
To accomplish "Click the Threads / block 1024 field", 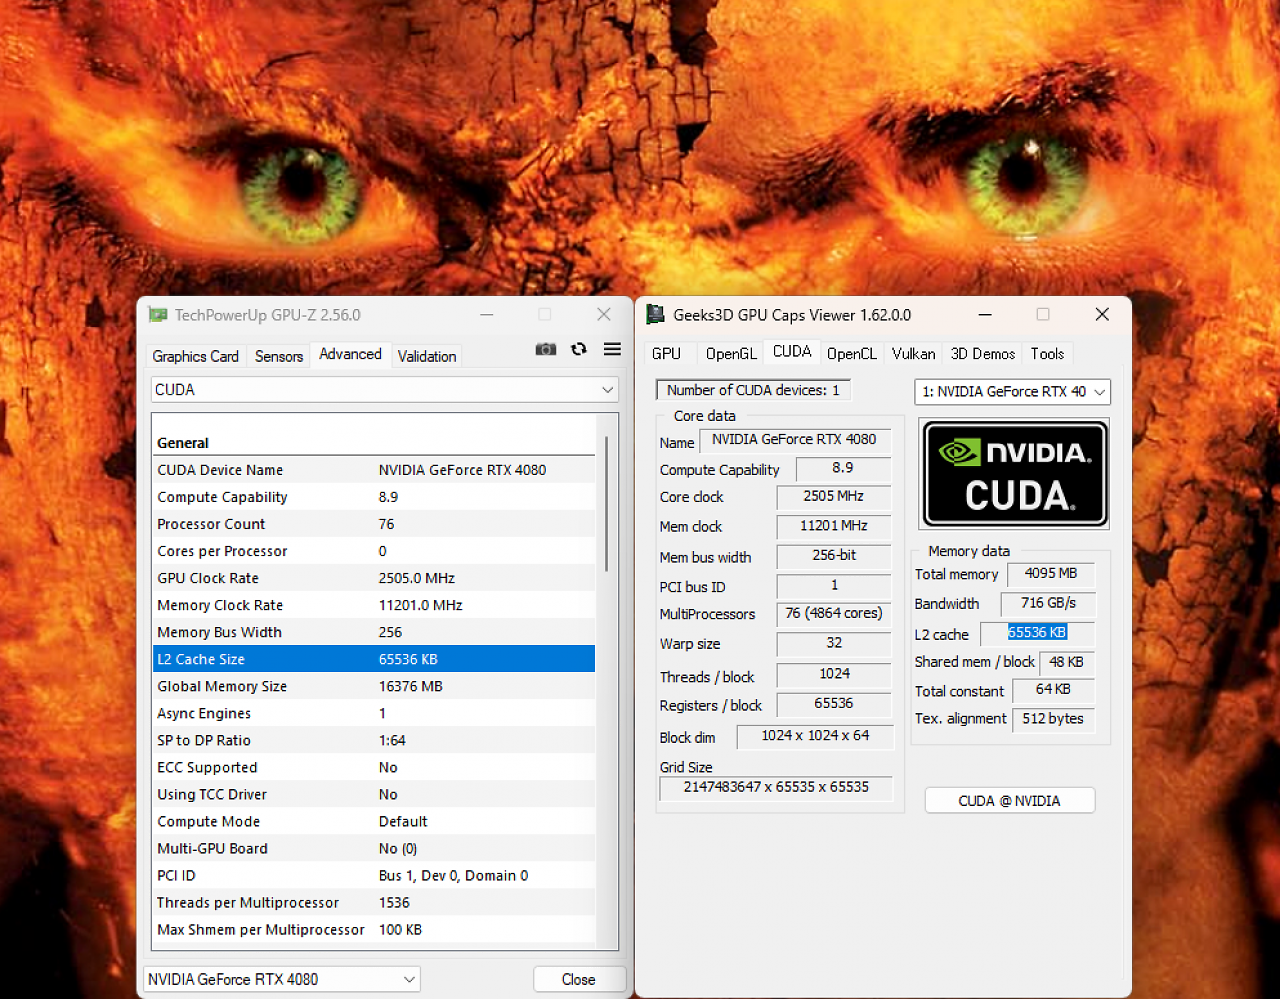I will tap(833, 675).
